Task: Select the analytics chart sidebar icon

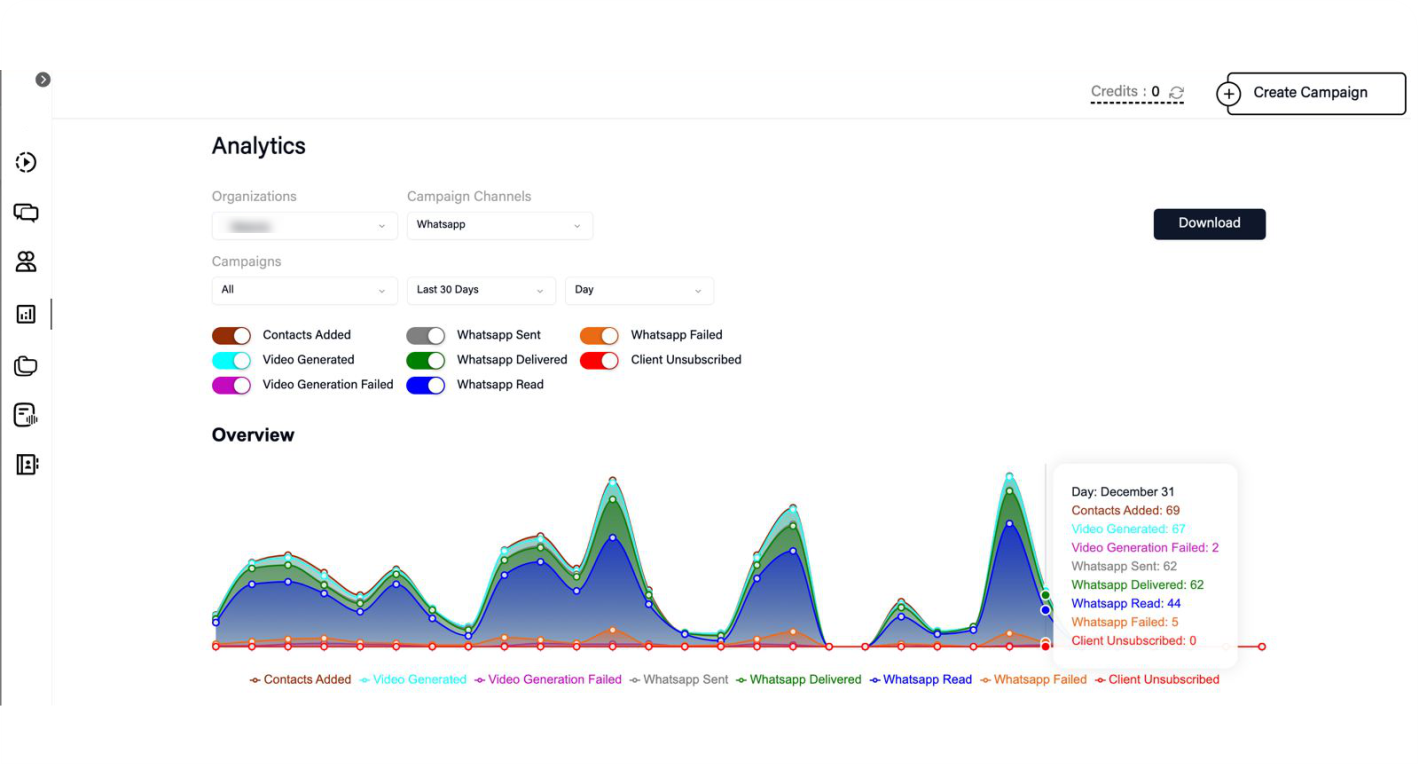Action: pos(26,314)
